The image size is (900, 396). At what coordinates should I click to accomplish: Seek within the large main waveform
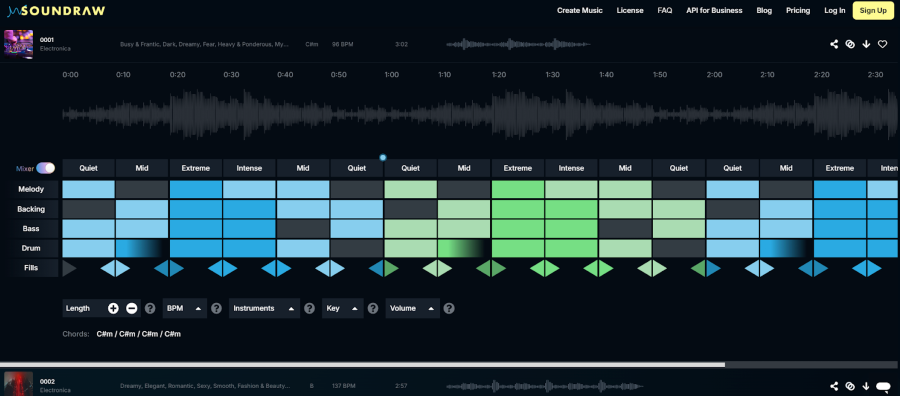[x=481, y=114]
